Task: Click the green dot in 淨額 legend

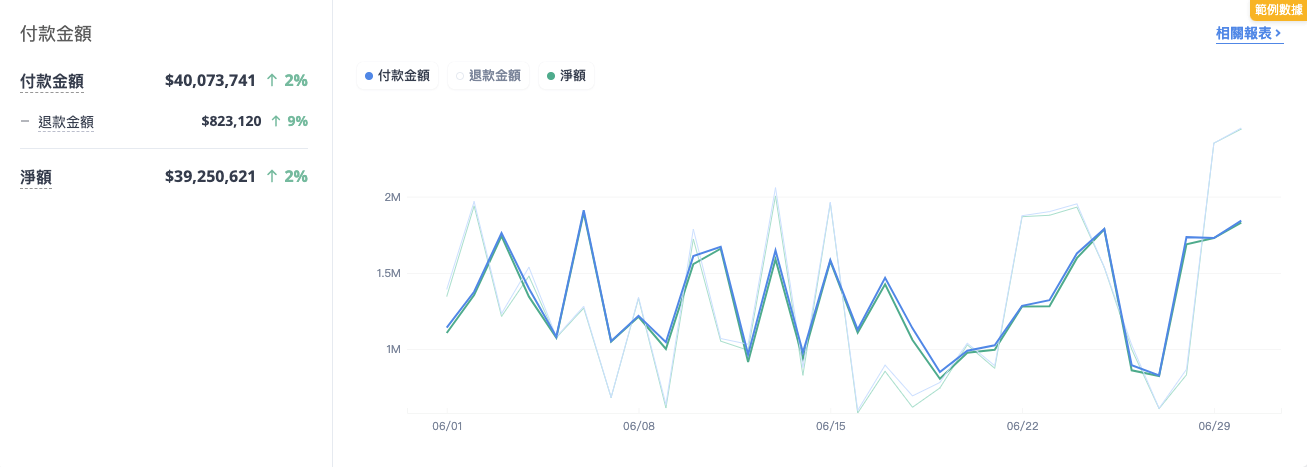Action: [x=550, y=76]
